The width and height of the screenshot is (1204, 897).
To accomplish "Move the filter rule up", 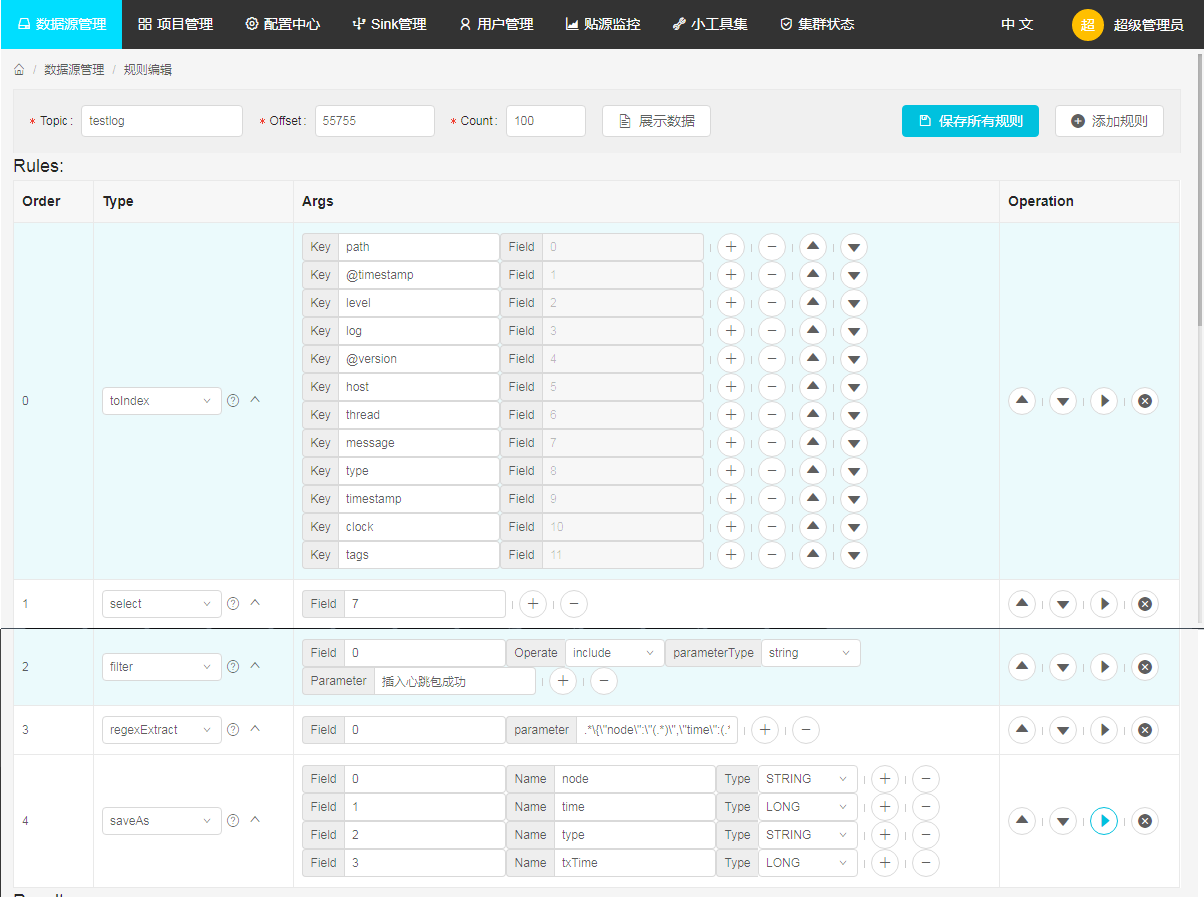I will 1022,667.
